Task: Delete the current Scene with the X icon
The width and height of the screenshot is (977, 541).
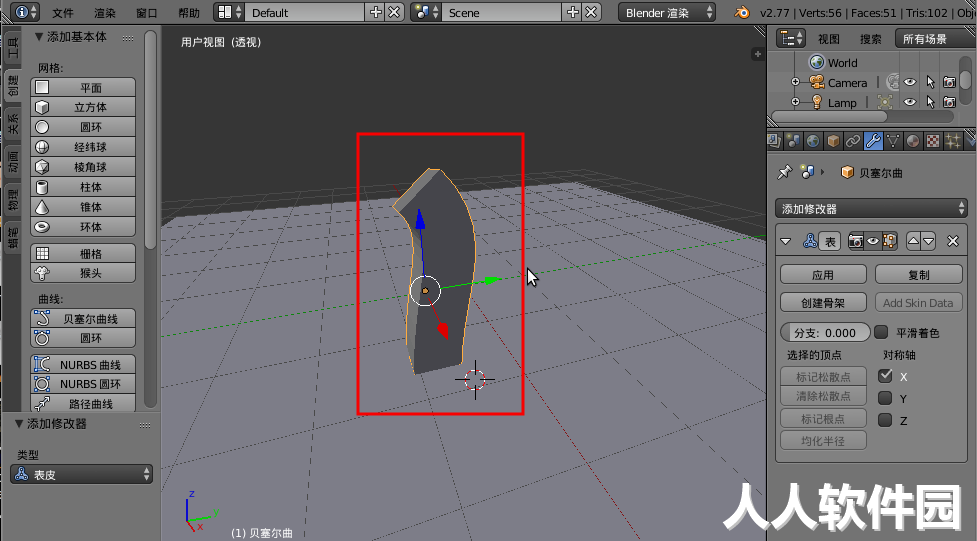Action: pos(591,12)
